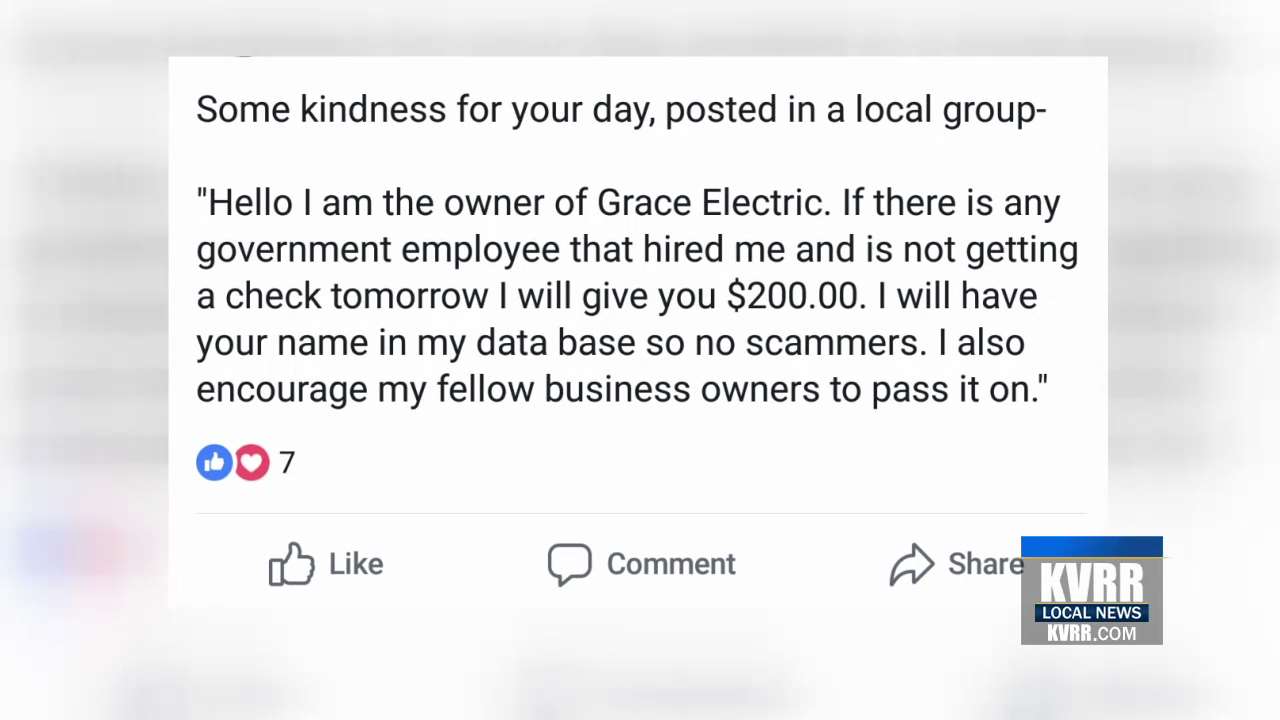Click the Share arrow icon
This screenshot has width=1280, height=720.
(912, 564)
